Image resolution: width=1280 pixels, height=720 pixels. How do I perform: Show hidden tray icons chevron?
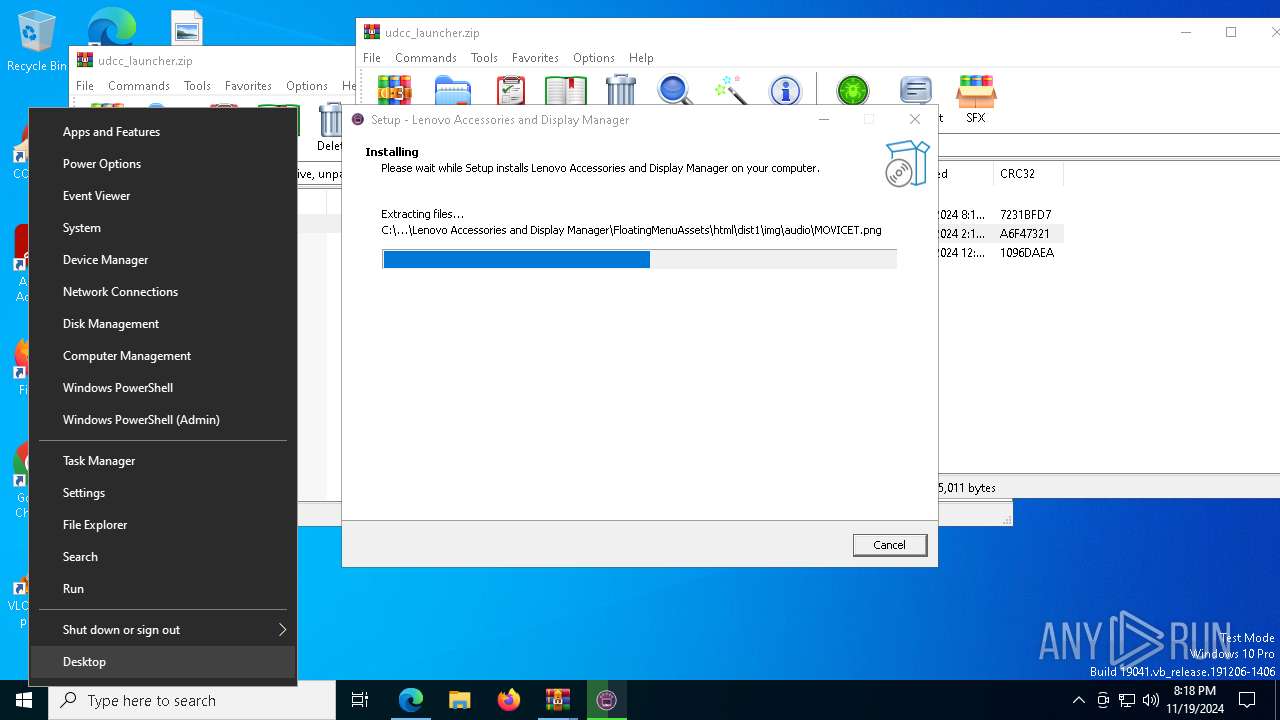[1078, 700]
